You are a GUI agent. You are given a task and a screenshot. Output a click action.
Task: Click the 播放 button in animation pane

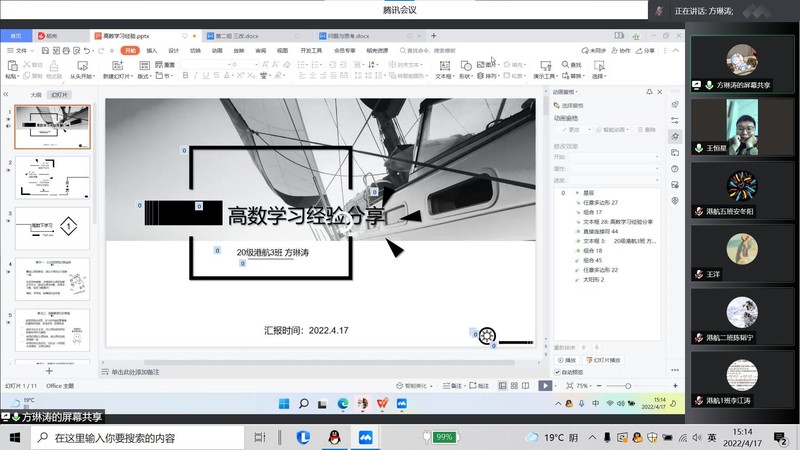(567, 360)
